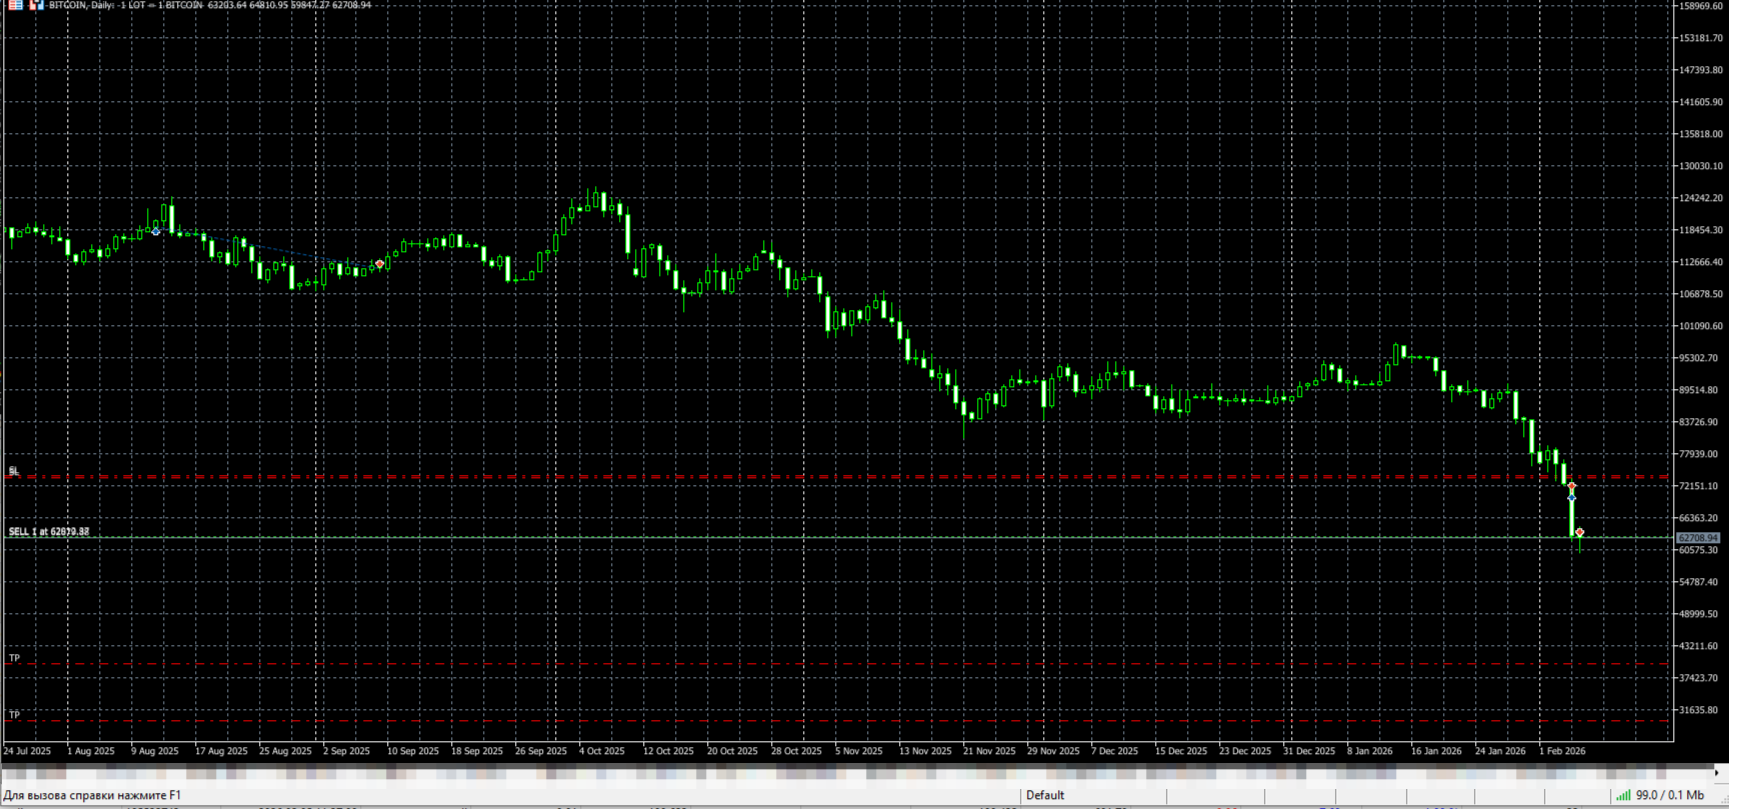Click the help hint text 'Для вызова справки нажмите F1'
The image size is (1744, 809).
click(x=92, y=795)
